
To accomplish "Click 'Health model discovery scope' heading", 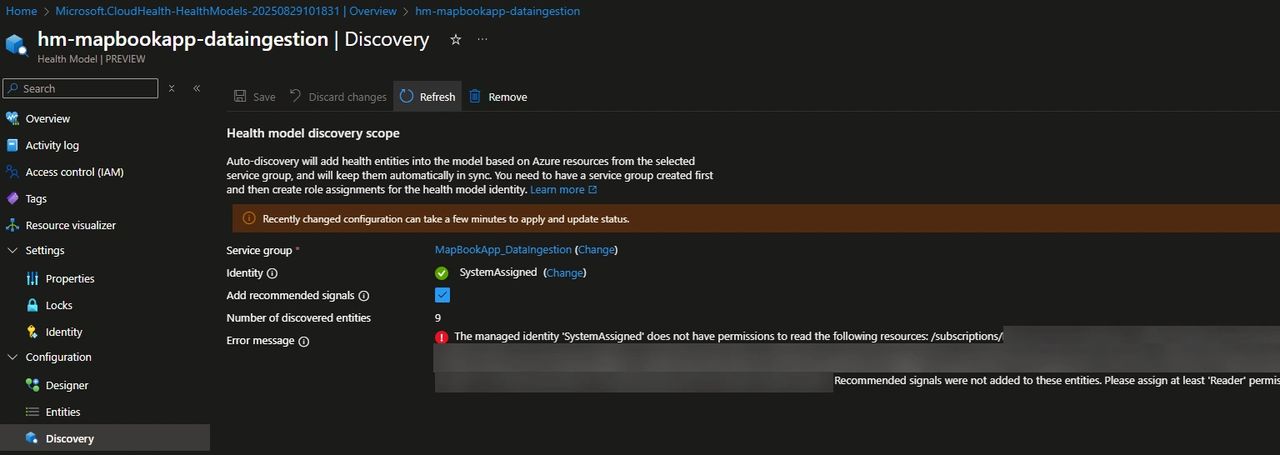I will 313,133.
